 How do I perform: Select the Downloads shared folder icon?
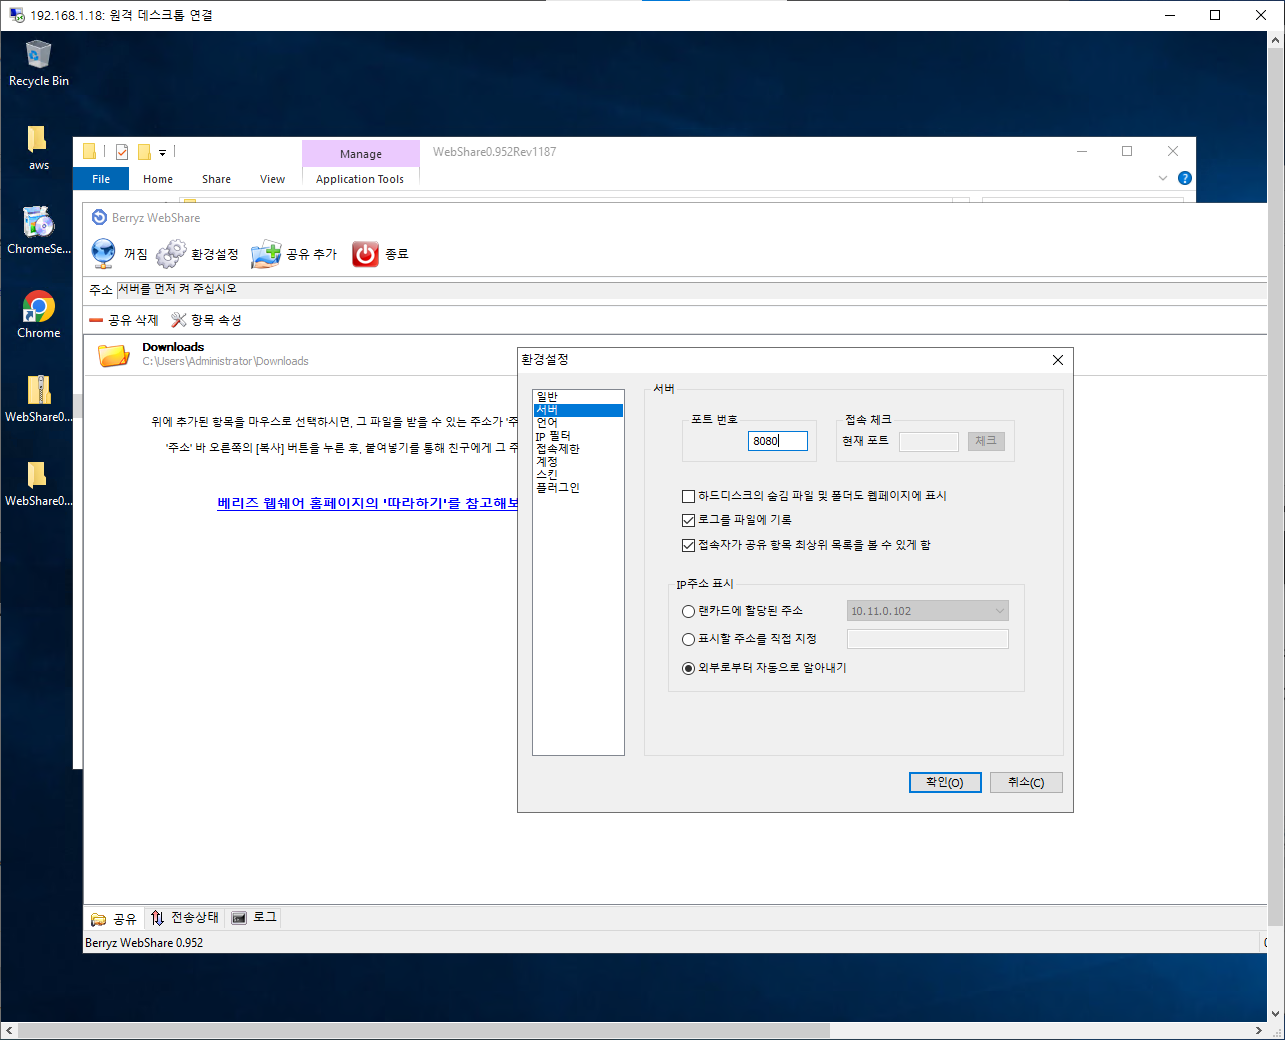pyautogui.click(x=113, y=354)
